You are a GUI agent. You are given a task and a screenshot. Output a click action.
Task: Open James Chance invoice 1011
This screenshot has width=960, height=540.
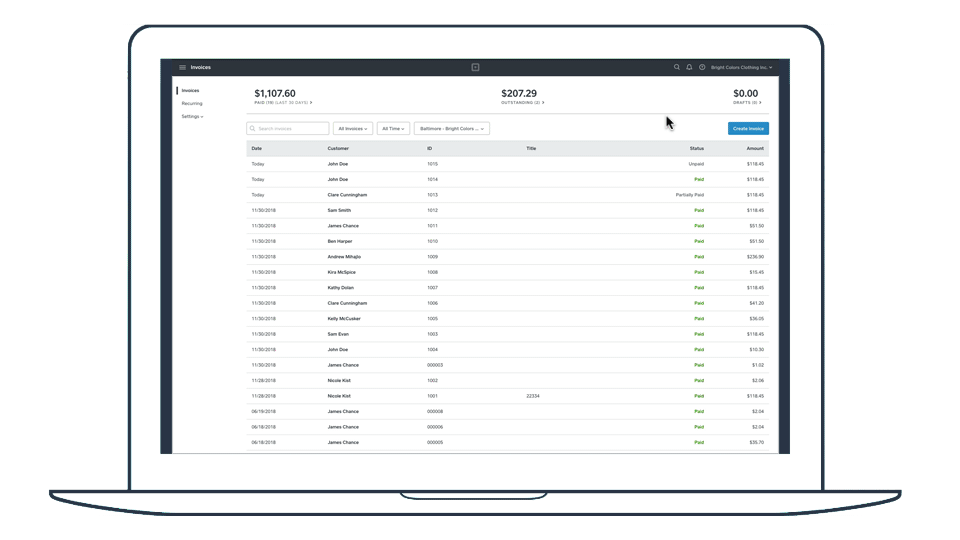(508, 226)
